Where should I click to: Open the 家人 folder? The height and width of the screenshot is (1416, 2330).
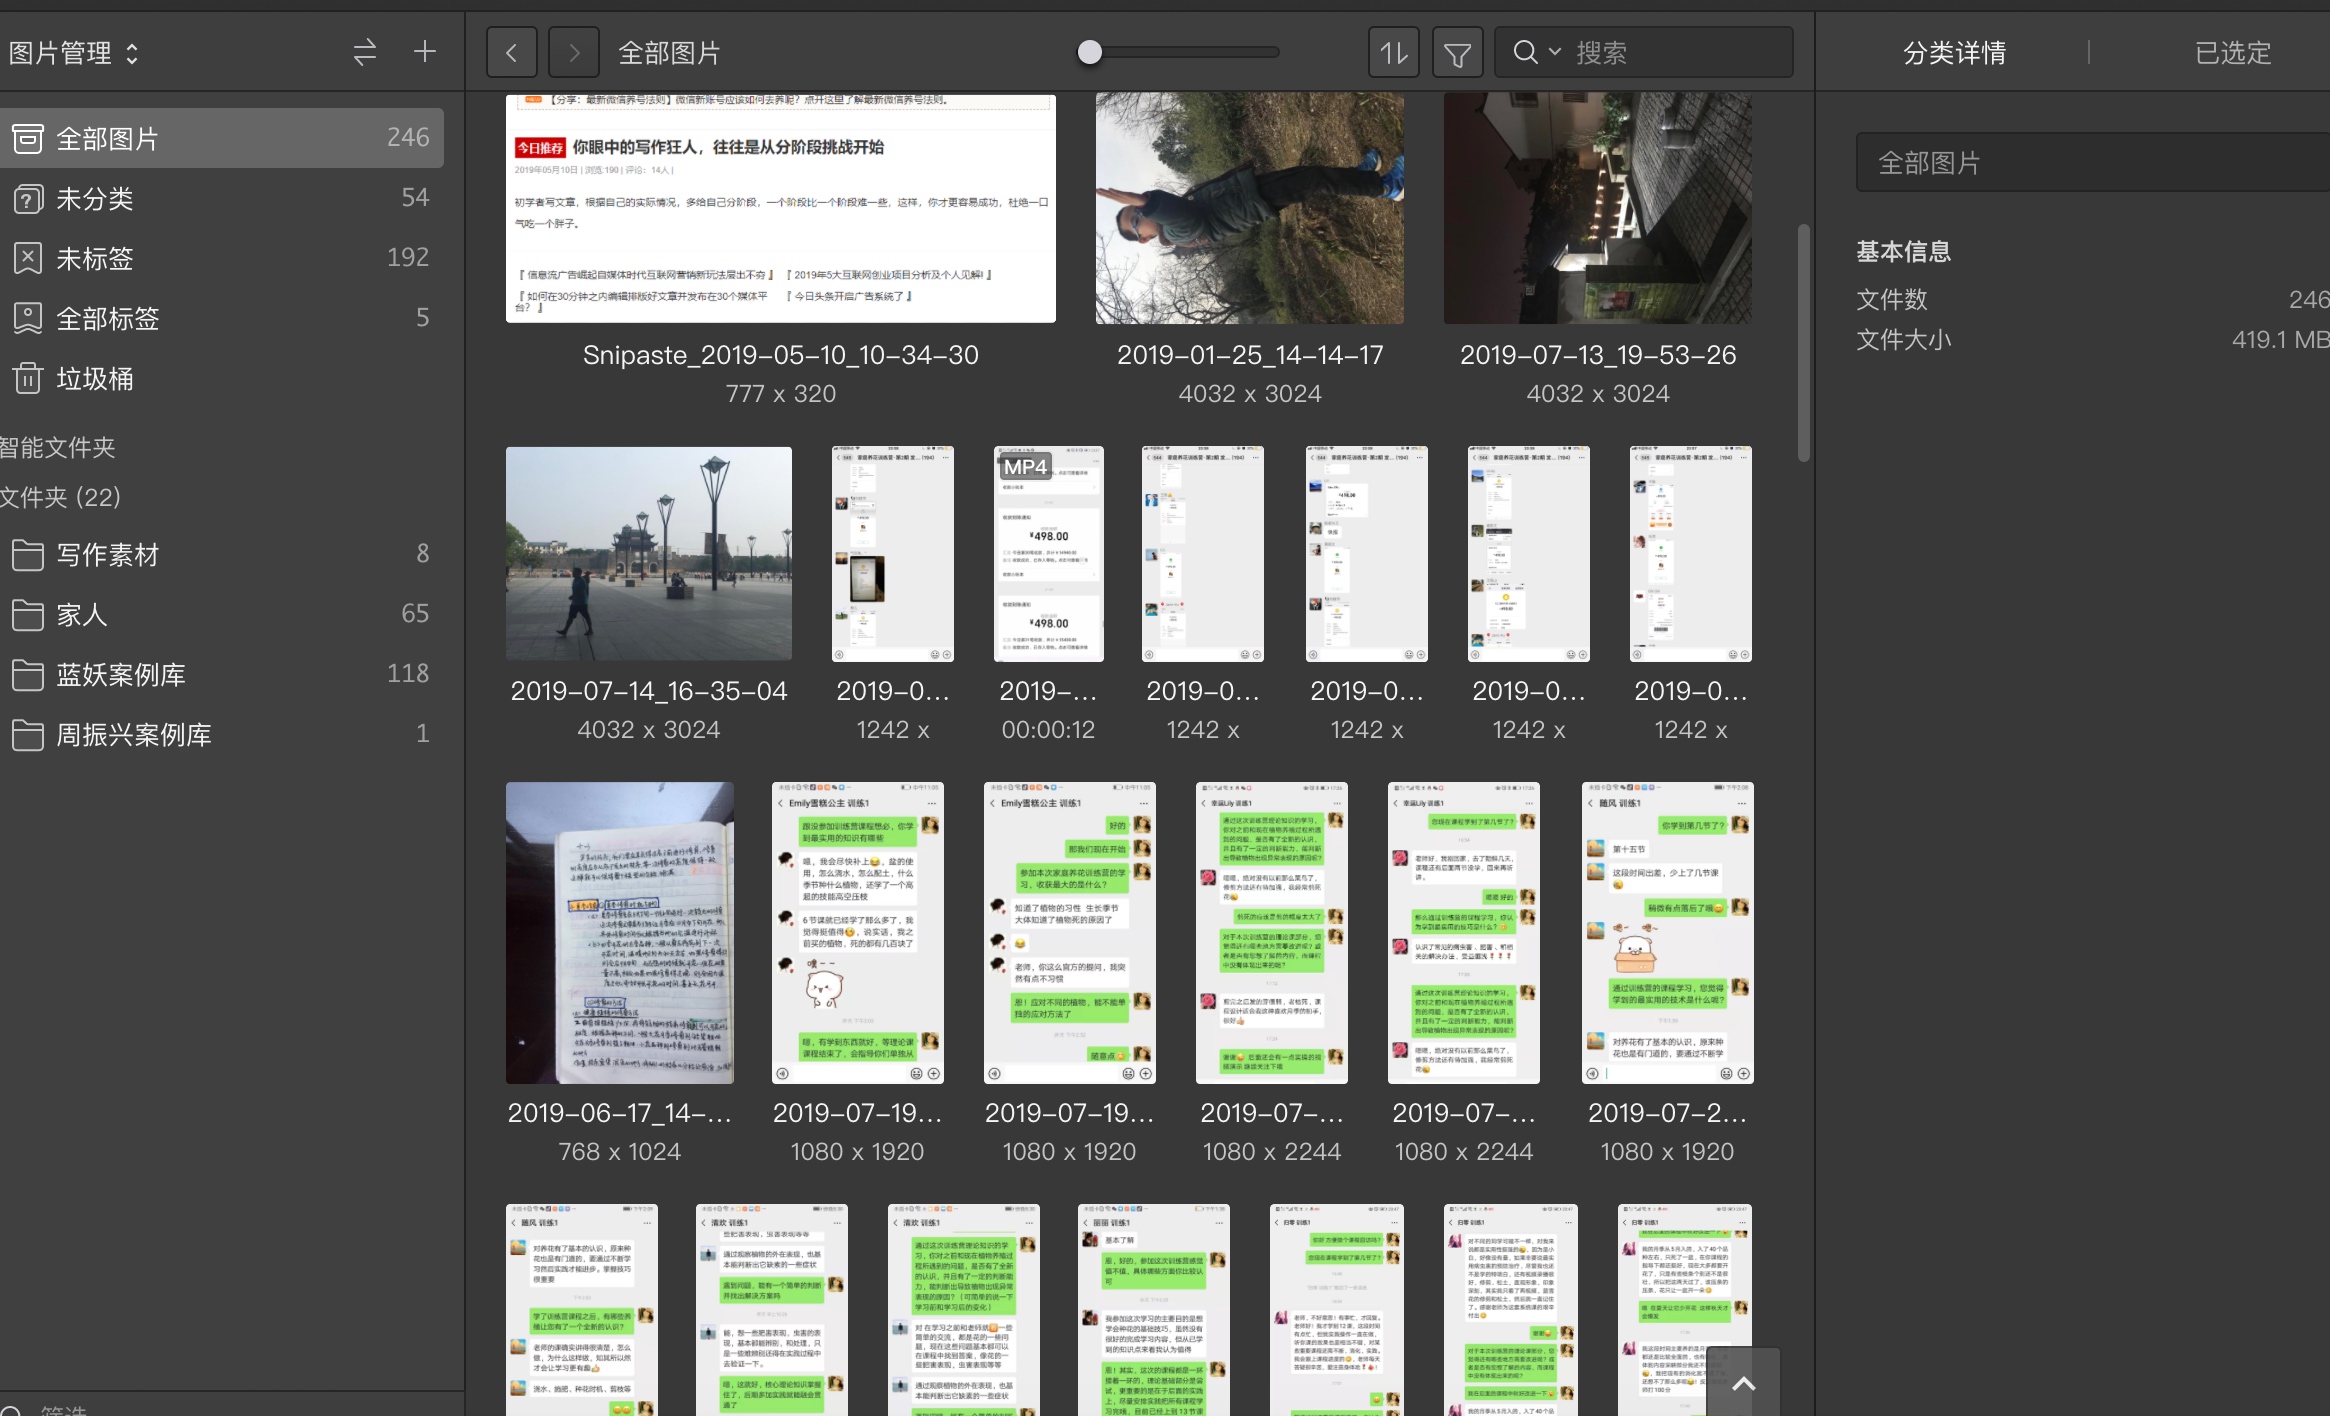(222, 614)
